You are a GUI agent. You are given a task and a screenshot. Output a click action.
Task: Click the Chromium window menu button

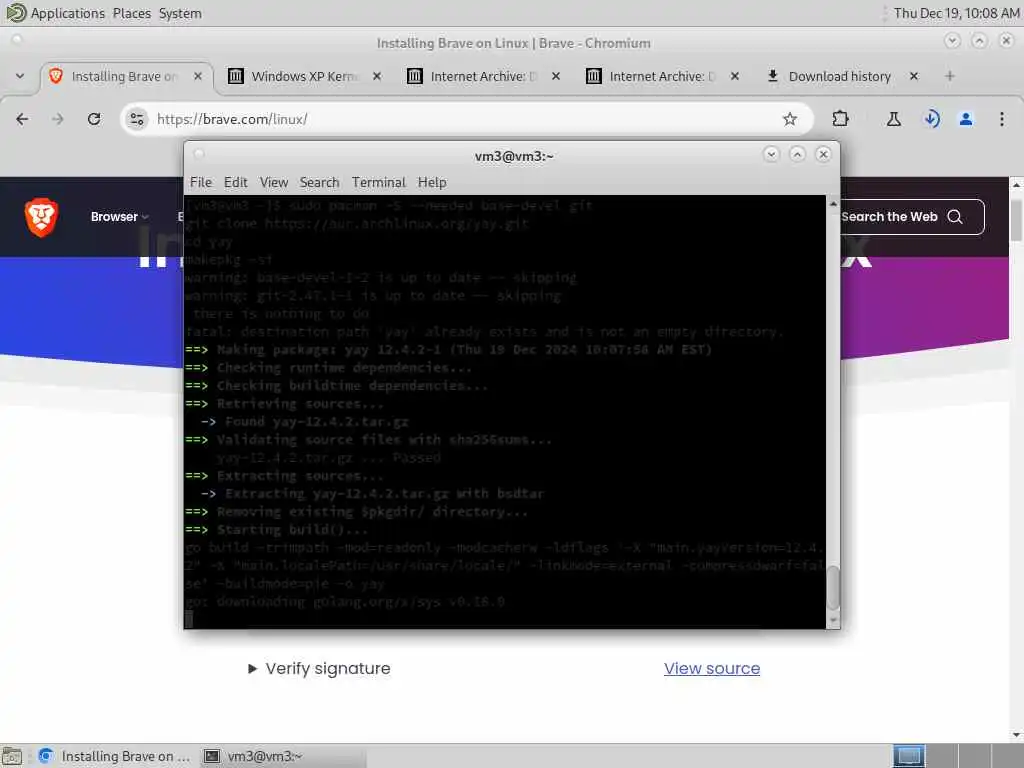17,40
